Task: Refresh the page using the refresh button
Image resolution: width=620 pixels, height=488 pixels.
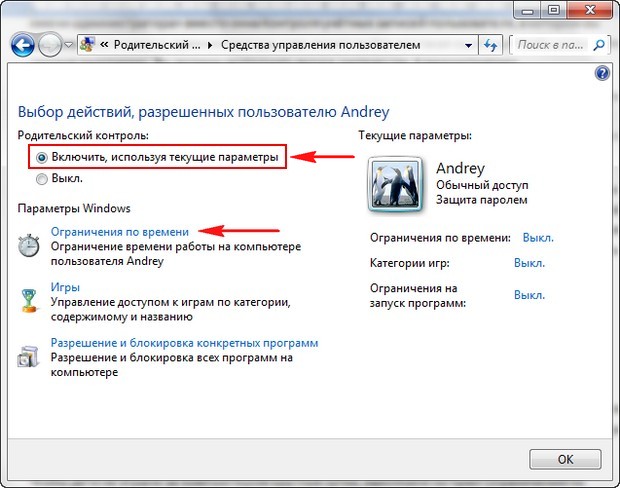Action: point(490,45)
